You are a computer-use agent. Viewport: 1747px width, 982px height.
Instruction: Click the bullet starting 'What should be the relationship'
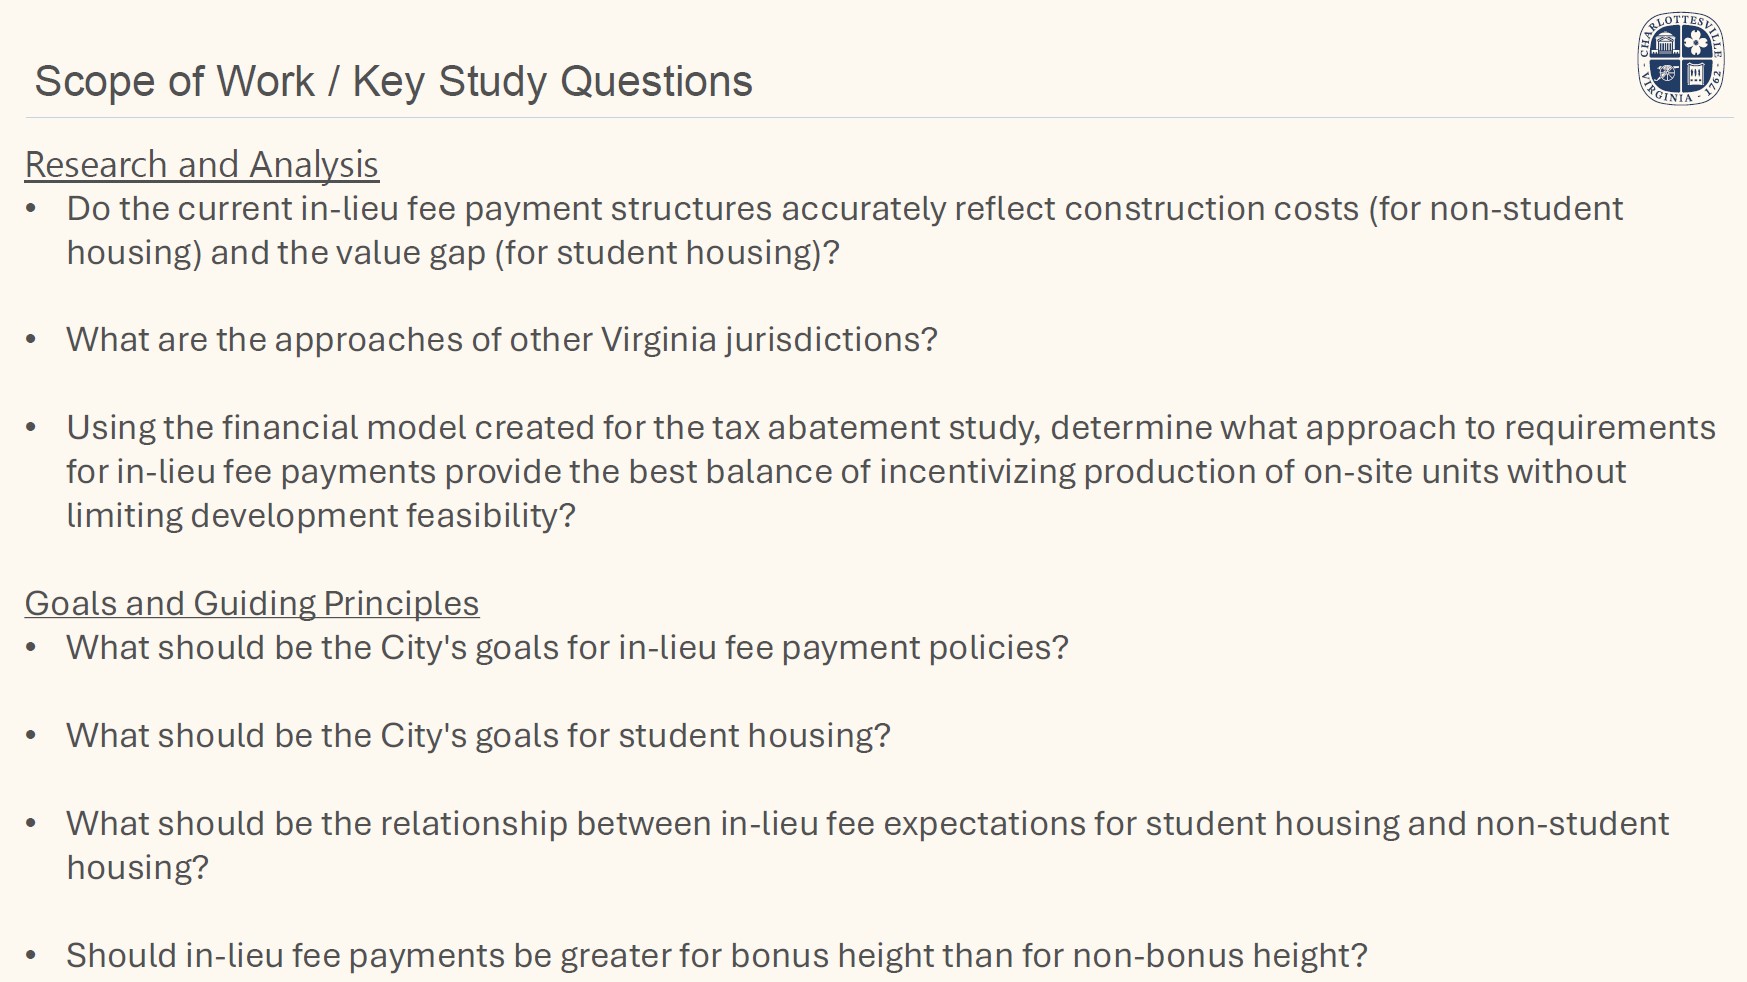click(x=867, y=824)
